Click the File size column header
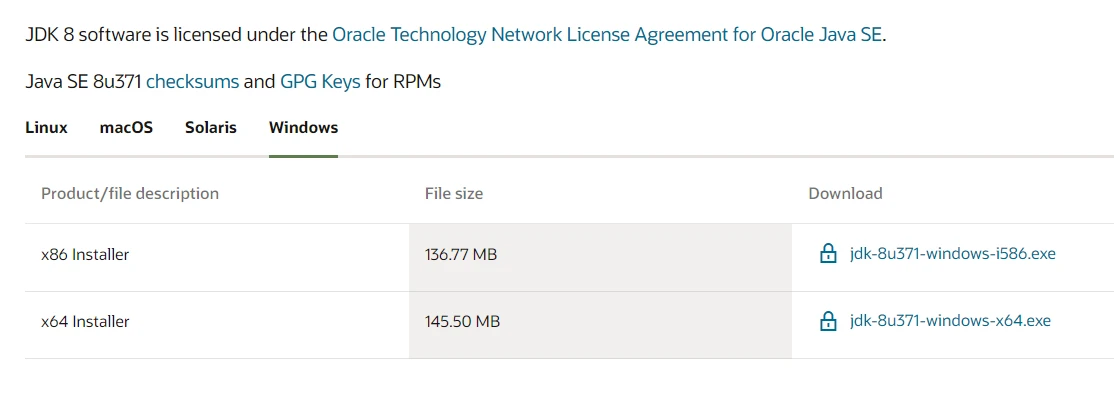The width and height of the screenshot is (1114, 397). (454, 193)
